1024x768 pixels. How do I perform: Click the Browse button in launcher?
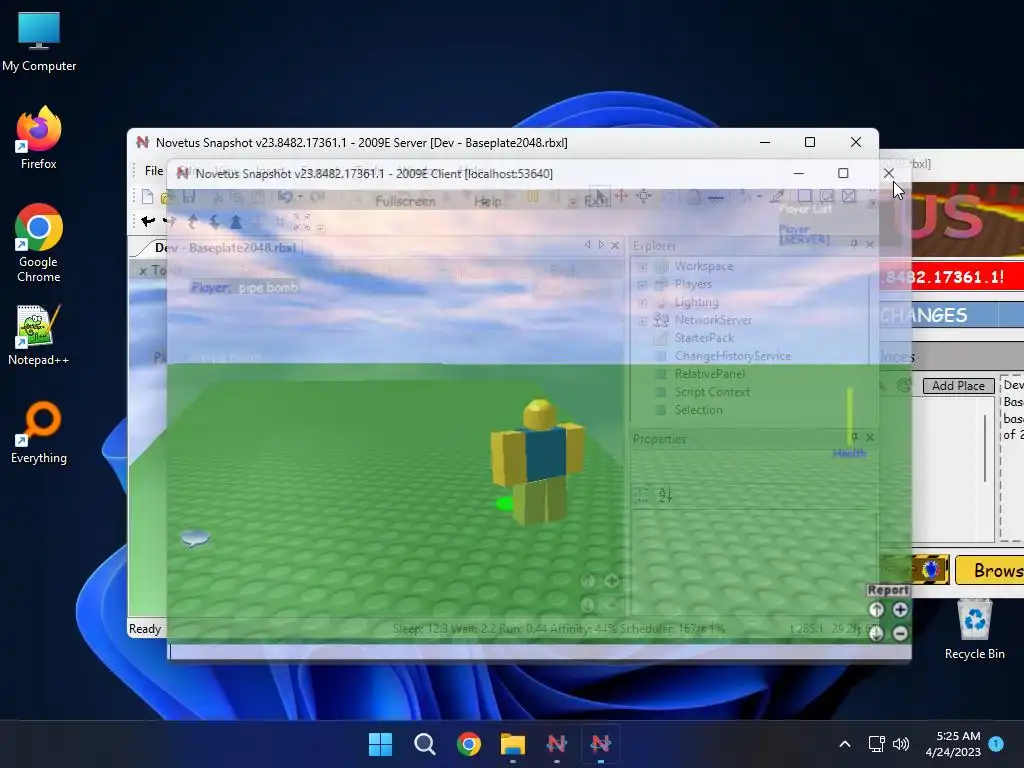pyautogui.click(x=990, y=570)
